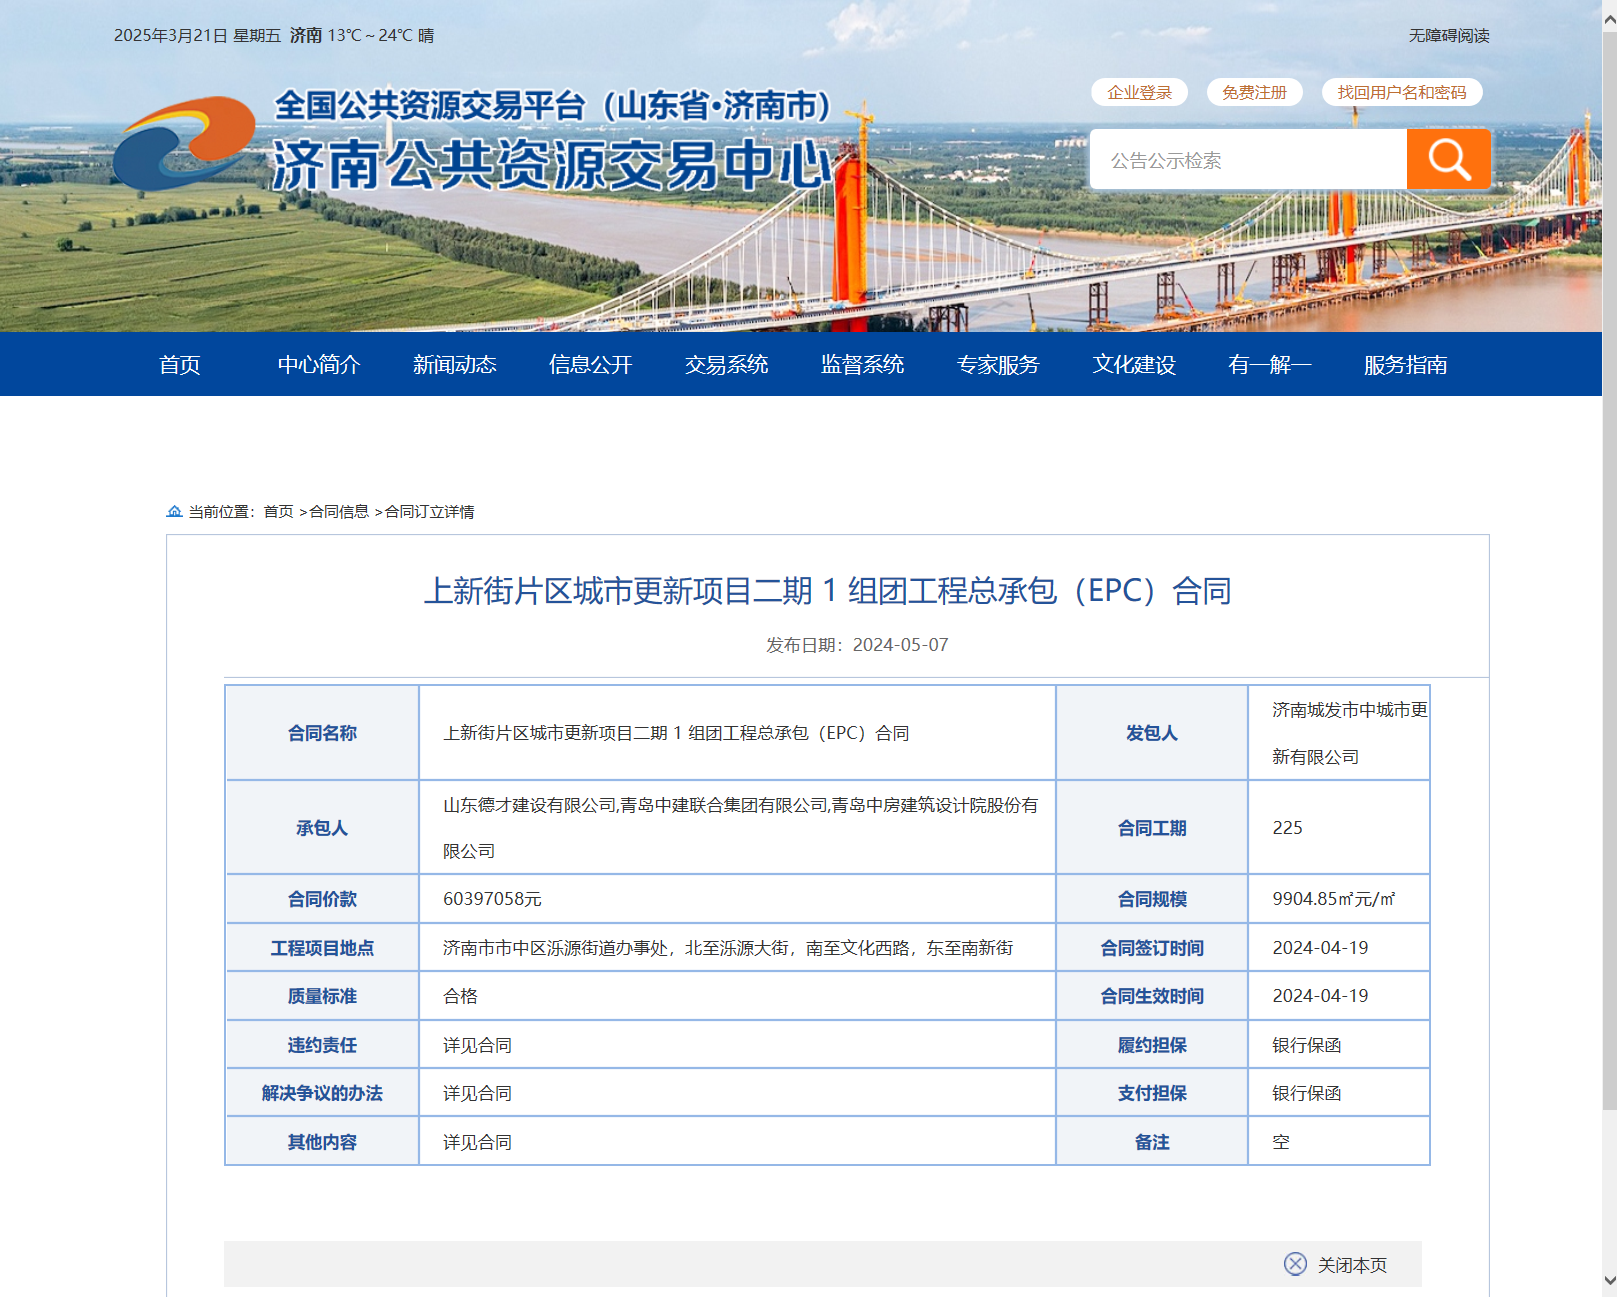Select the 监督系统 menu item
1617x1297 pixels.
(x=863, y=365)
